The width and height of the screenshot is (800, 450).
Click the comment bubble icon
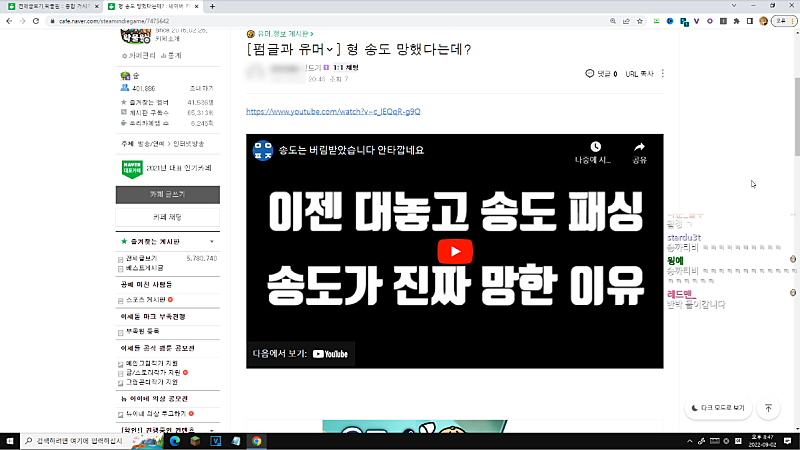click(x=589, y=73)
